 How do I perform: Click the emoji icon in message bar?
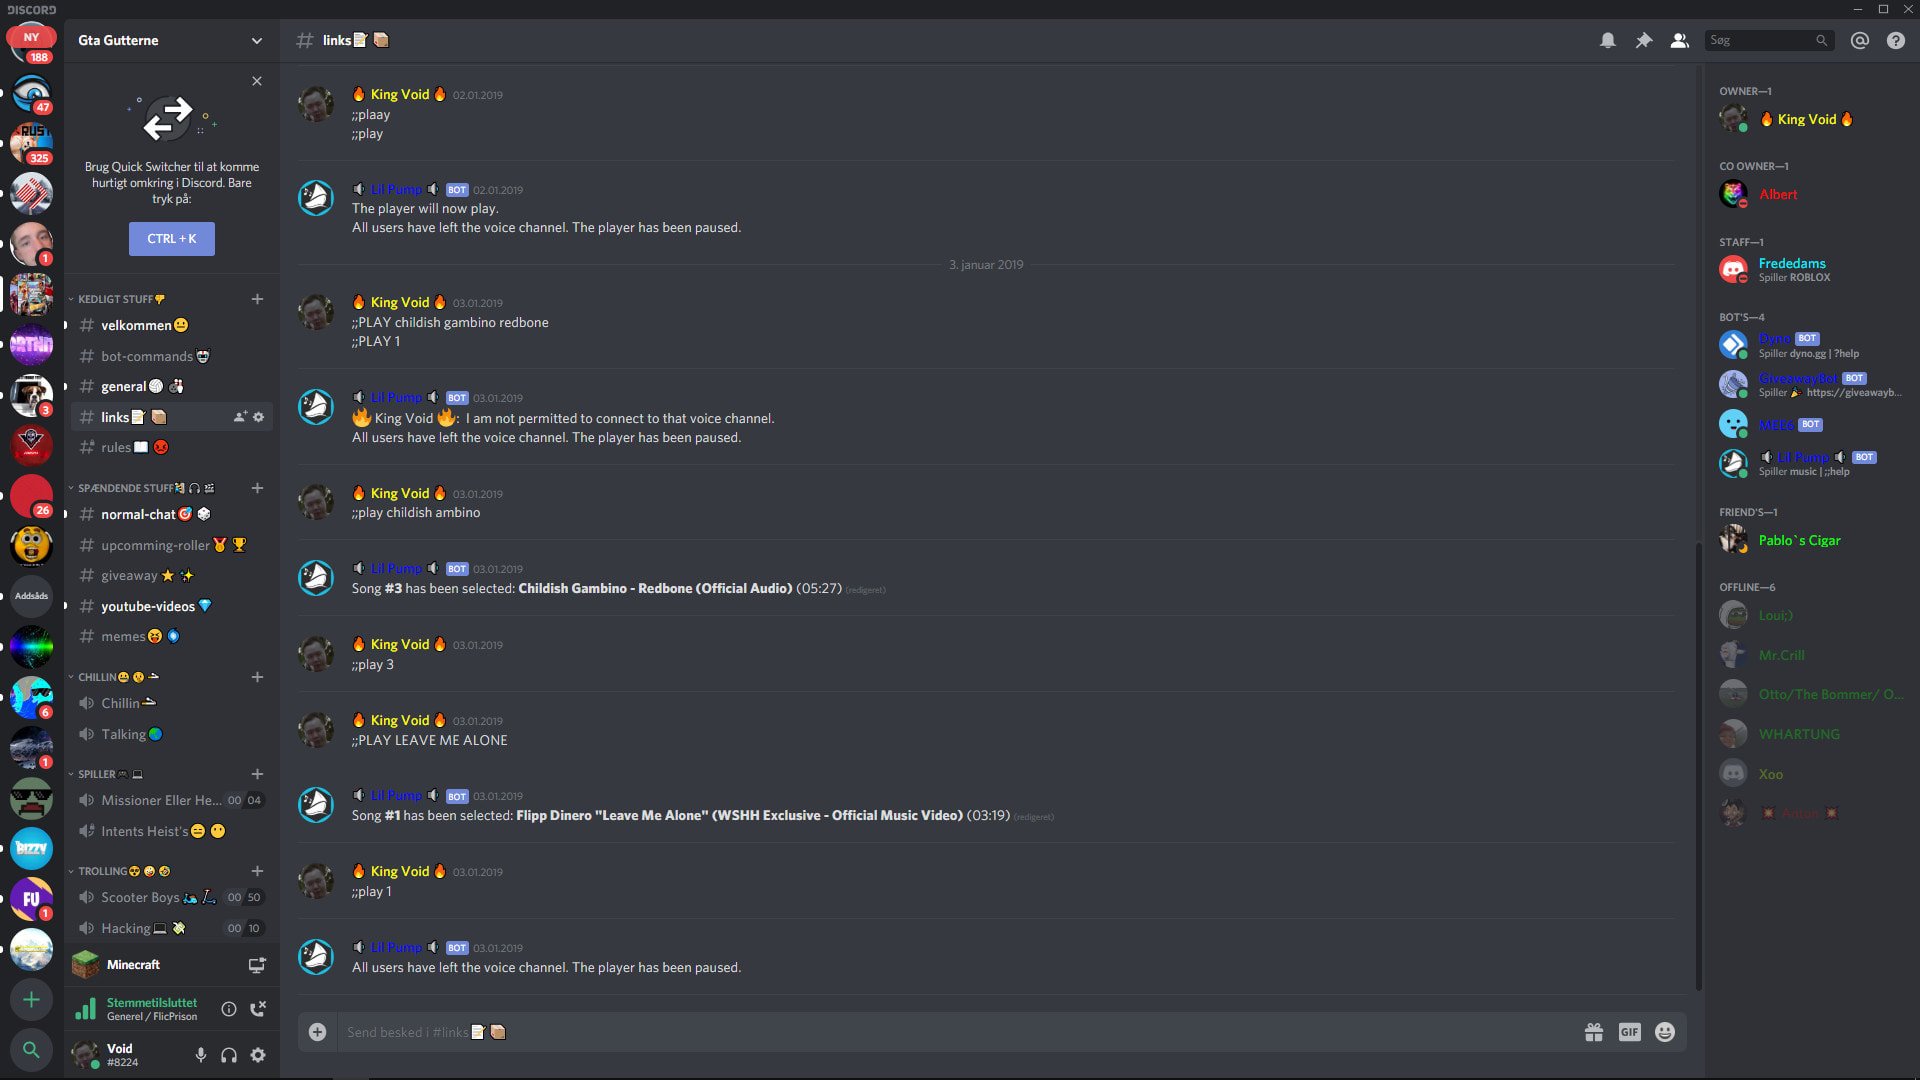point(1664,1031)
